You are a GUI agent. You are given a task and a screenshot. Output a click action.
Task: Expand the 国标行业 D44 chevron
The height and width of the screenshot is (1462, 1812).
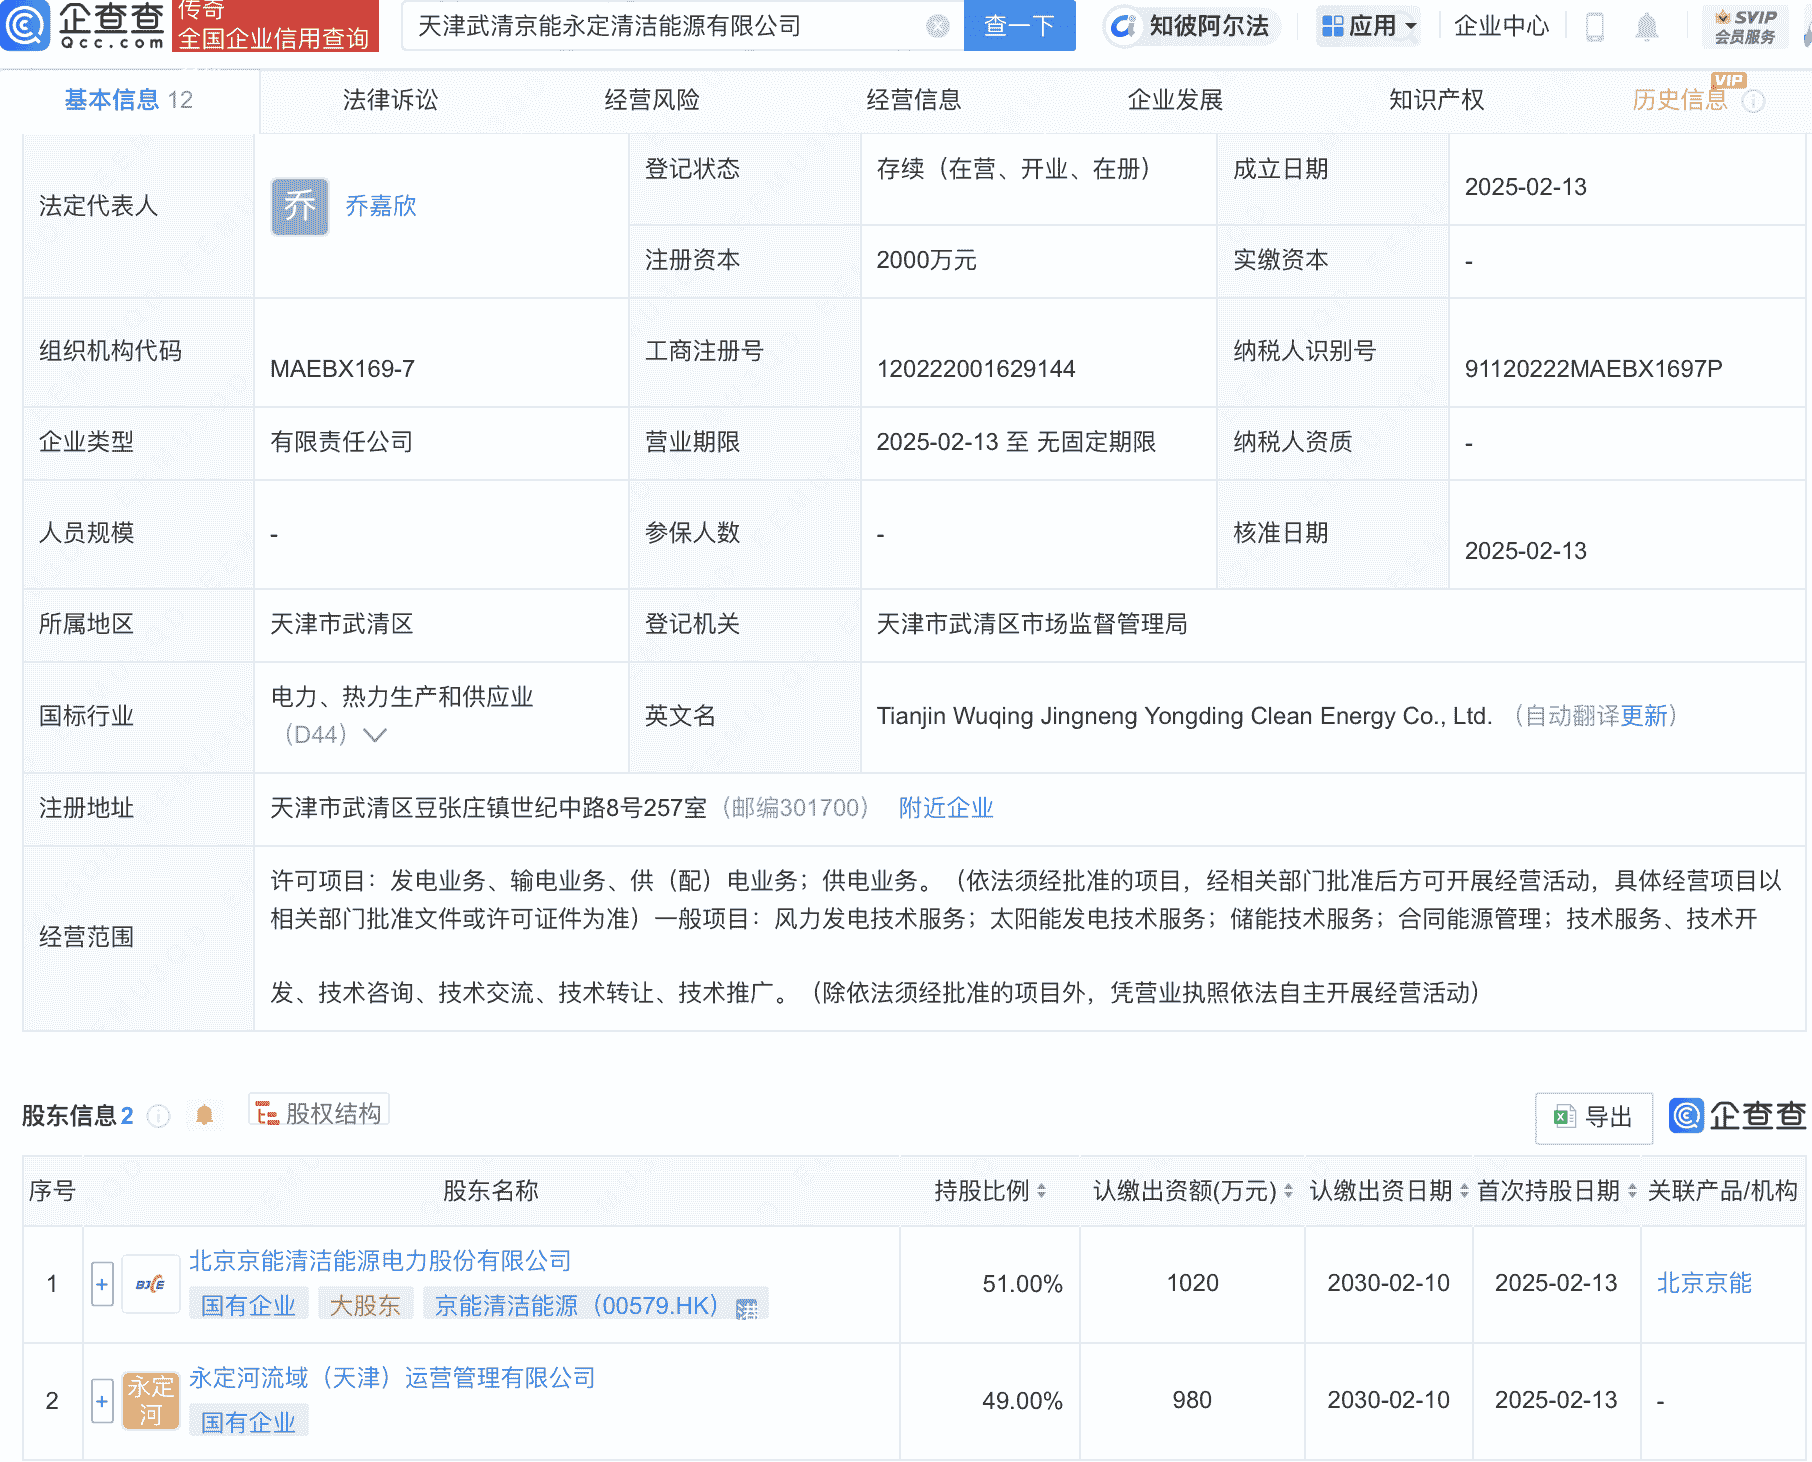tap(374, 737)
